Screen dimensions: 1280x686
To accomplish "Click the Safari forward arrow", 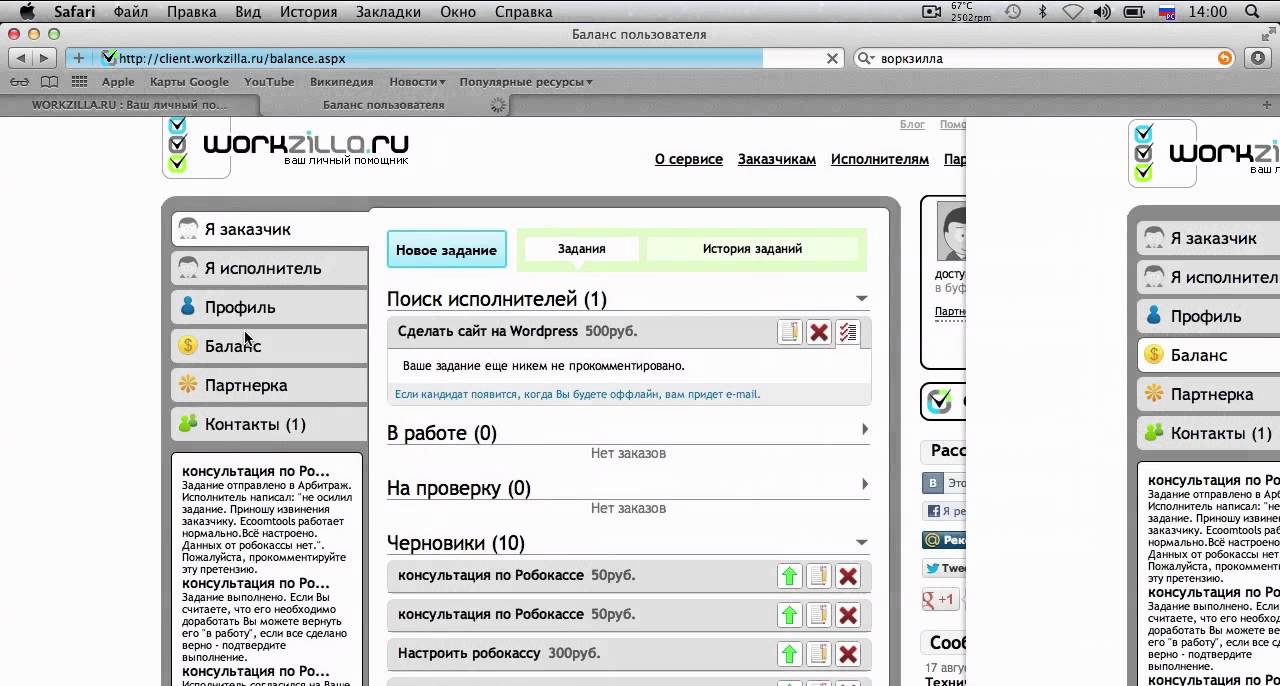I will click(x=45, y=58).
